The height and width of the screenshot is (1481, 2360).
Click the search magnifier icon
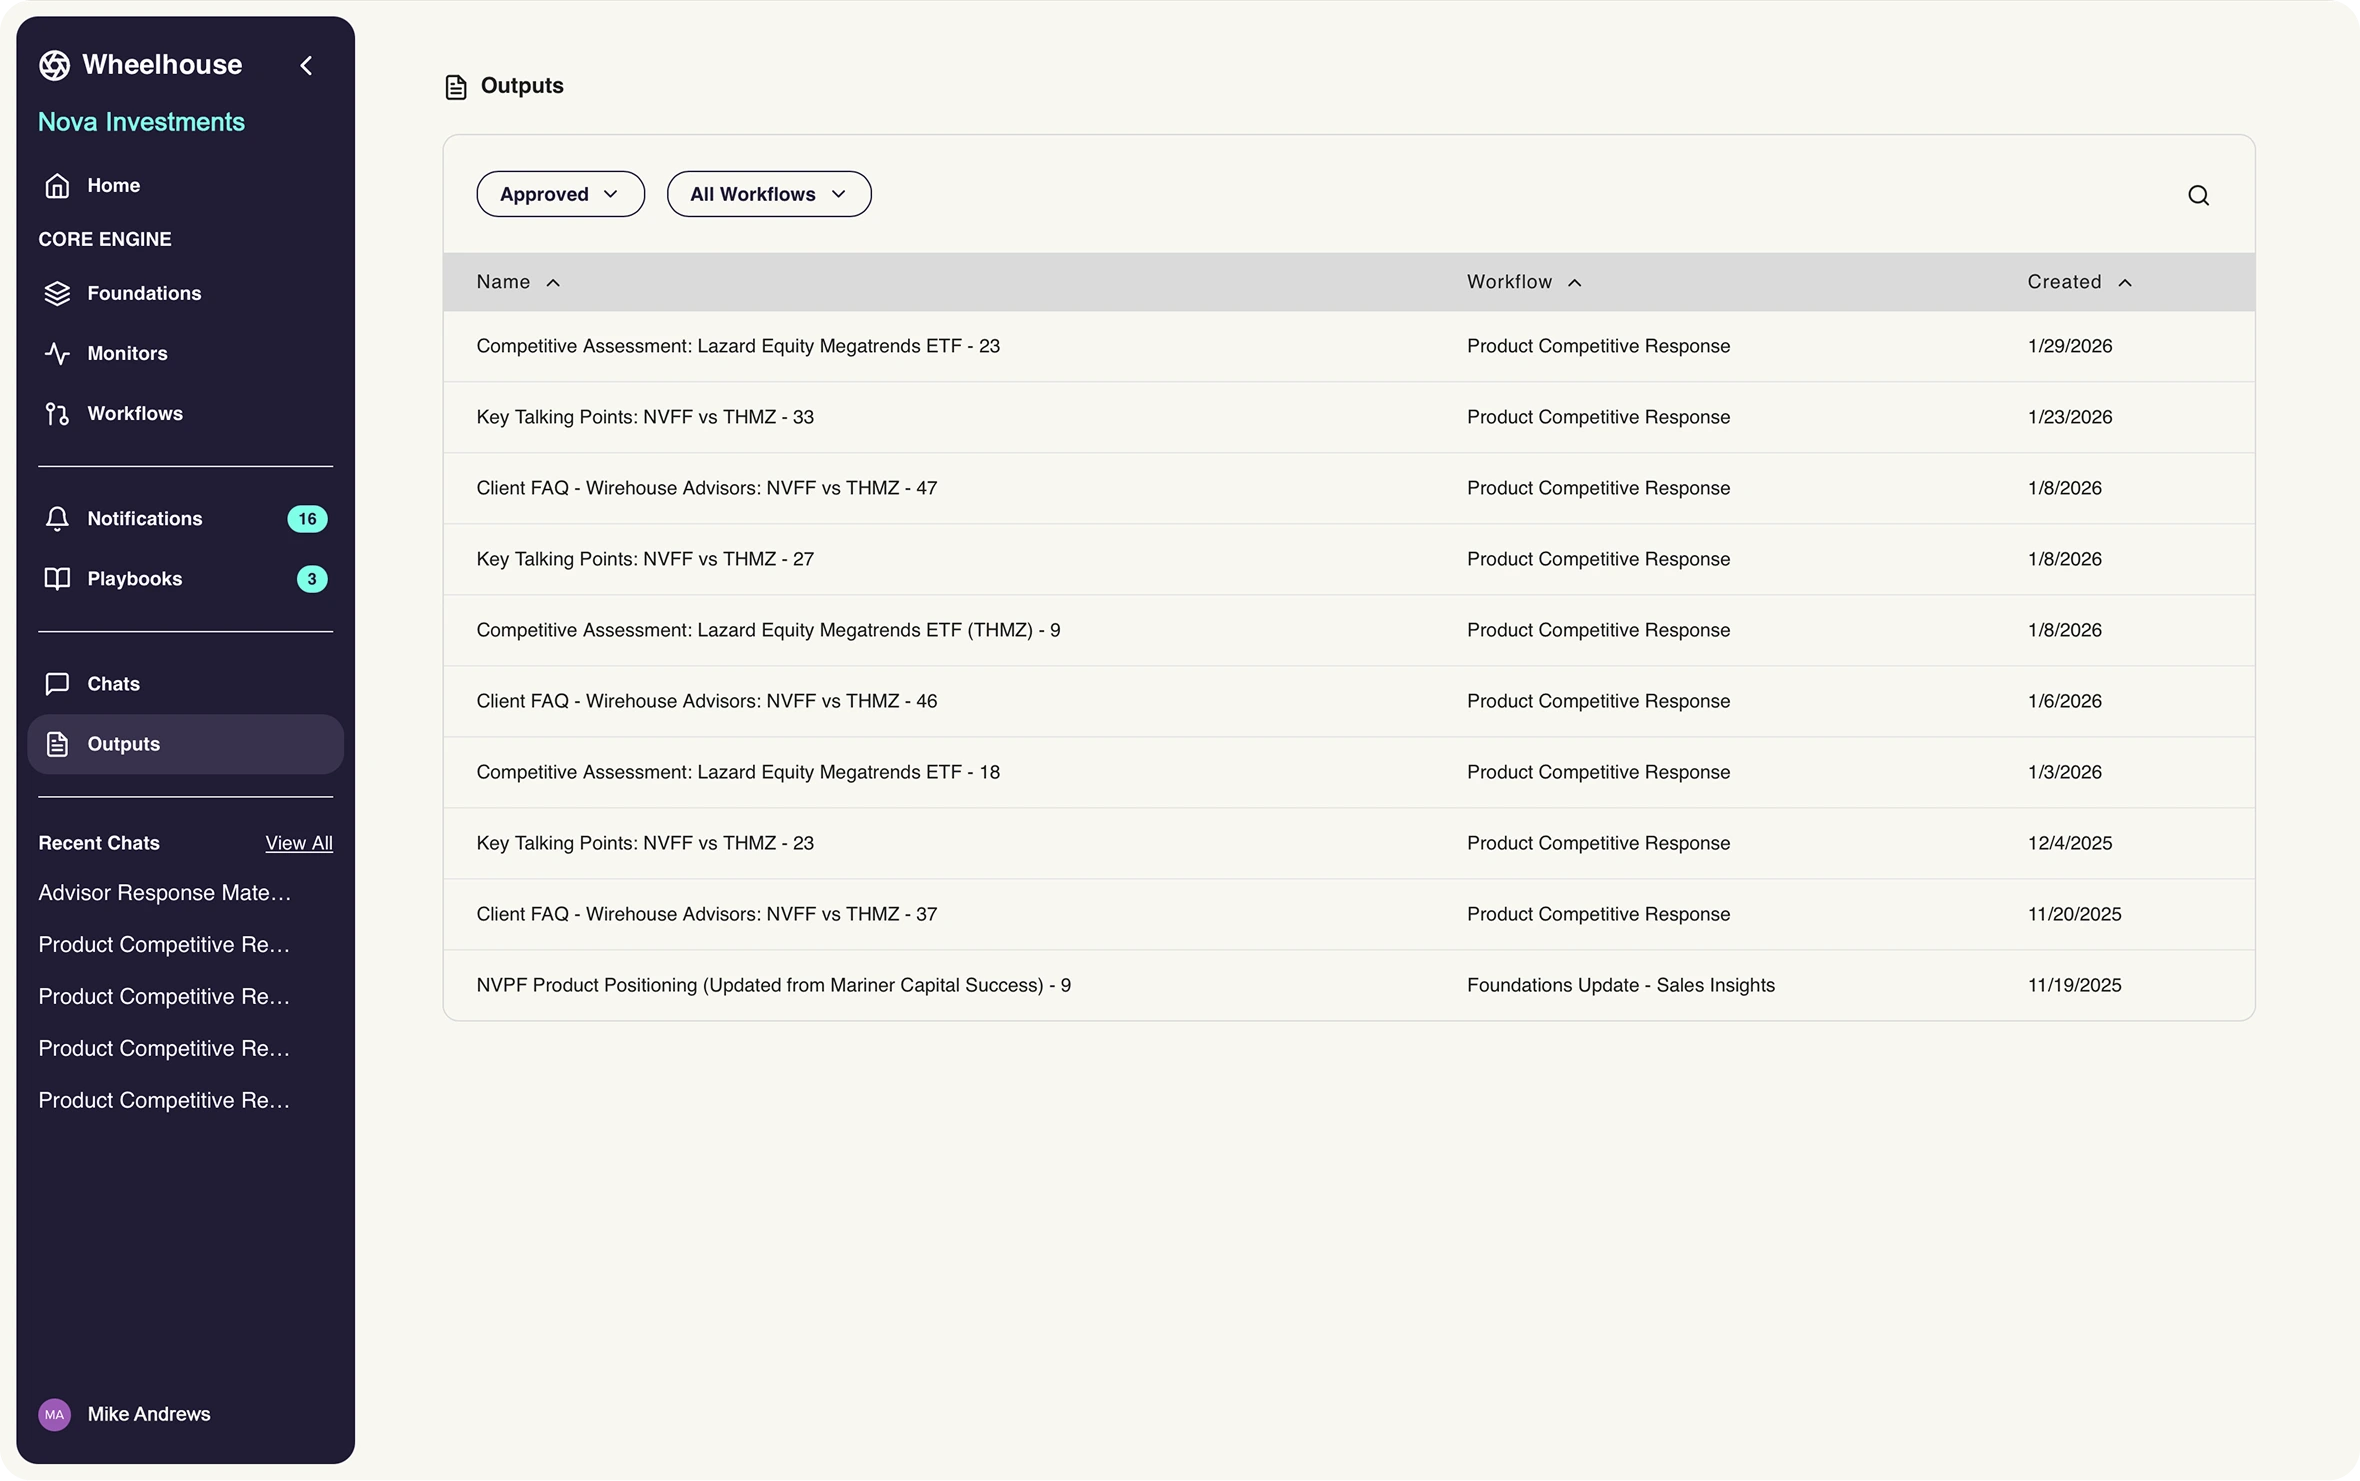(2197, 195)
